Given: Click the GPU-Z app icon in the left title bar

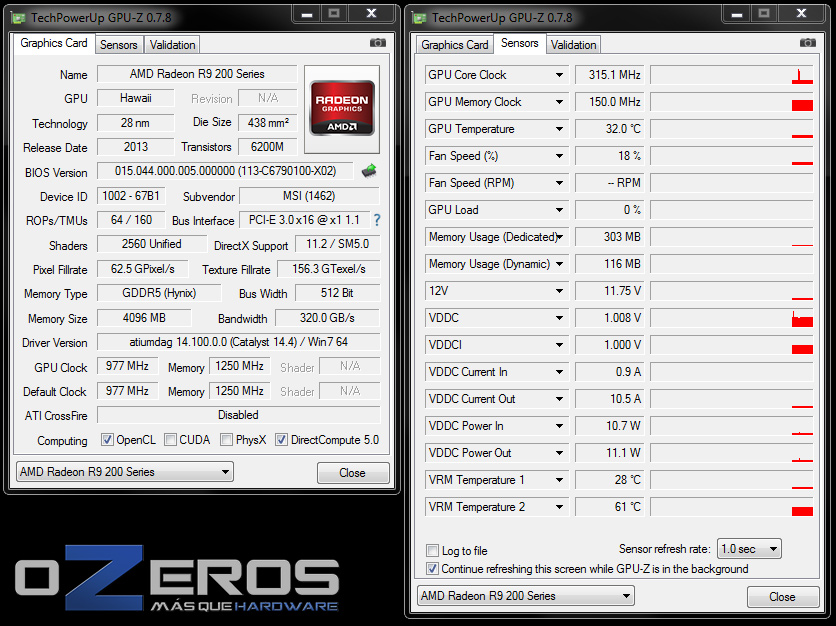Looking at the screenshot, I should (x=19, y=18).
